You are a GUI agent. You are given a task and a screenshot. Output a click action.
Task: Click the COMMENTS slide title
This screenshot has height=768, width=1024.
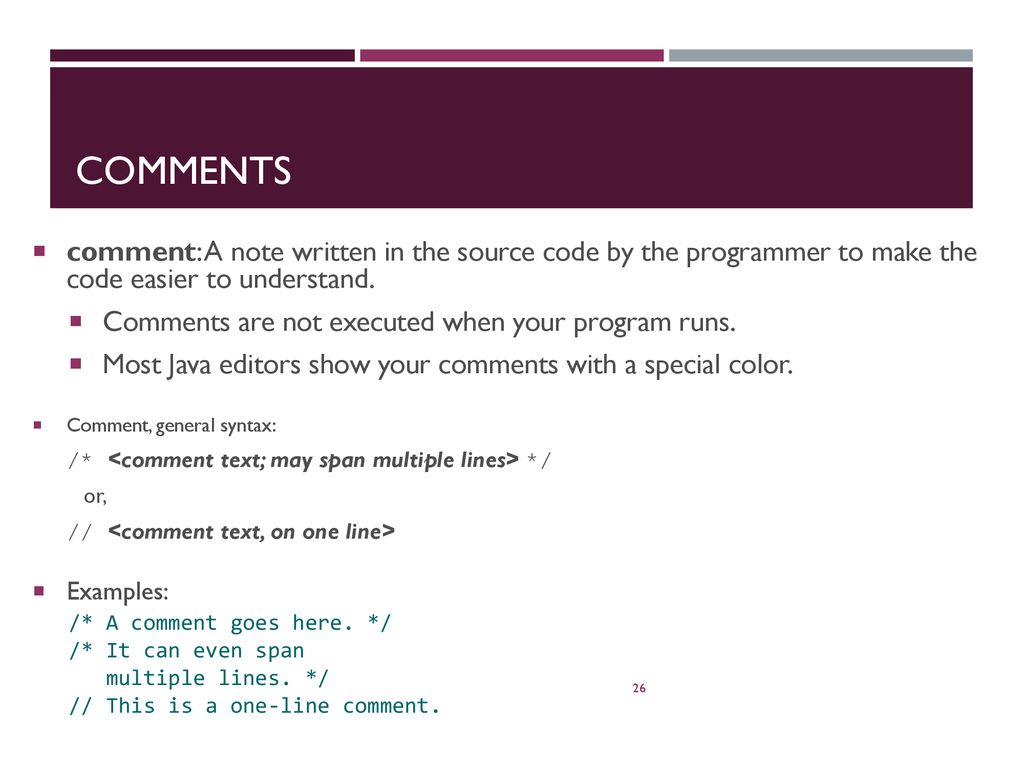point(184,171)
